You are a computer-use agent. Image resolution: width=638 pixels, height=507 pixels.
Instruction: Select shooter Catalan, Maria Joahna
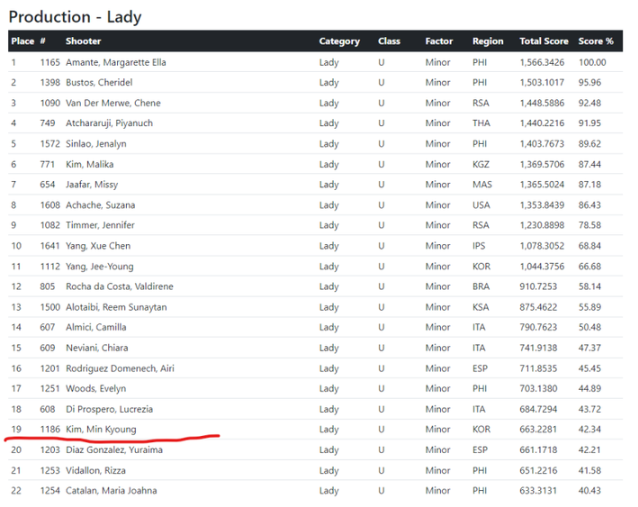(111, 490)
